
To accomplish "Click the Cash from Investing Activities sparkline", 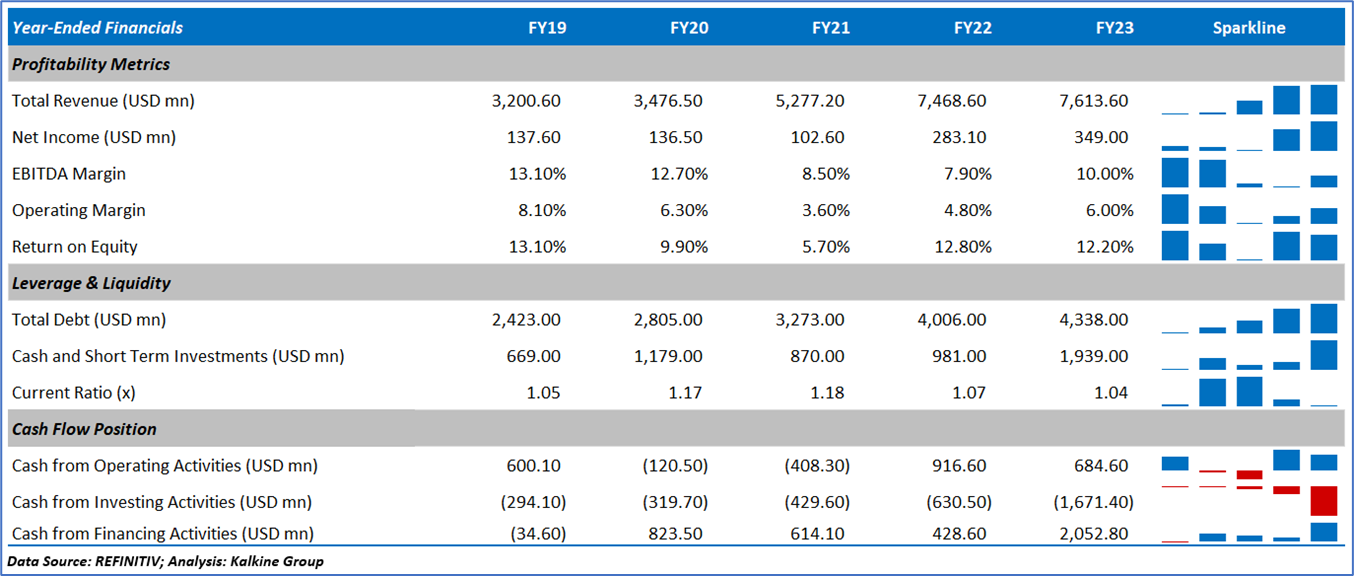I will tap(1249, 499).
